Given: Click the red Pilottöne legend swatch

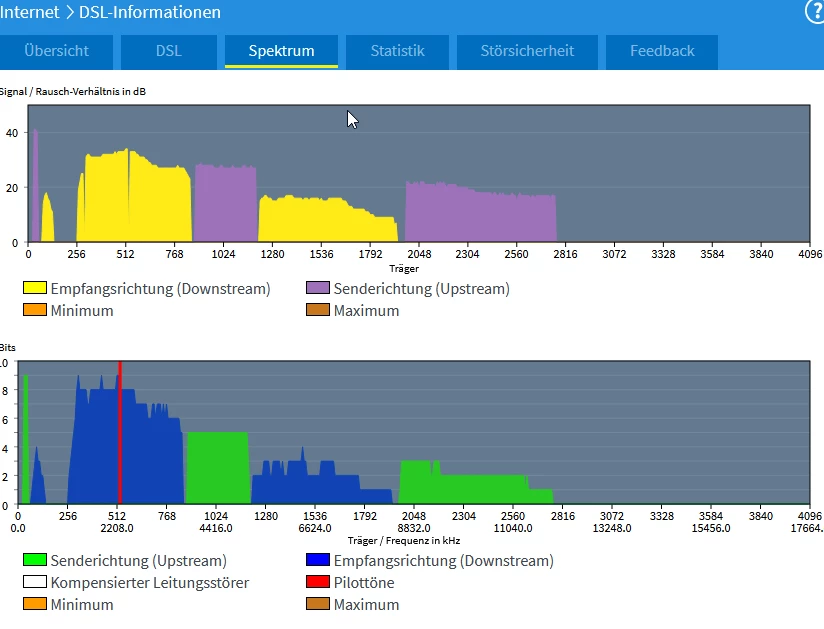Looking at the screenshot, I should pyautogui.click(x=318, y=583).
